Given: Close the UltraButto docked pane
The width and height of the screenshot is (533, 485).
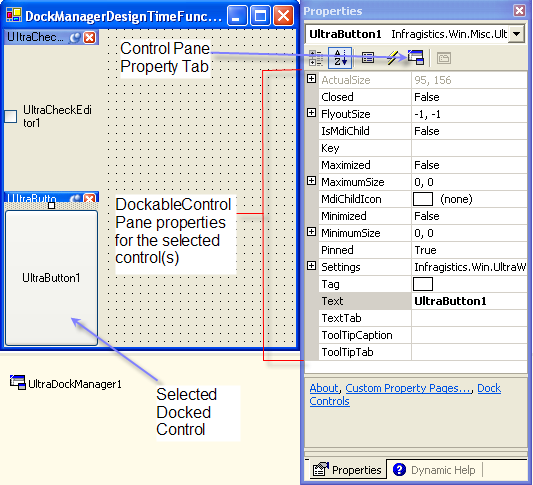Looking at the screenshot, I should tap(90, 198).
